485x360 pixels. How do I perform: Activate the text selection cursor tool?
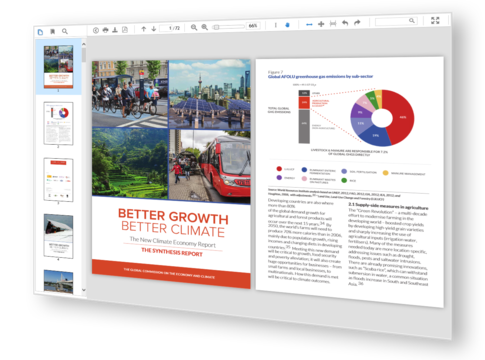click(275, 25)
